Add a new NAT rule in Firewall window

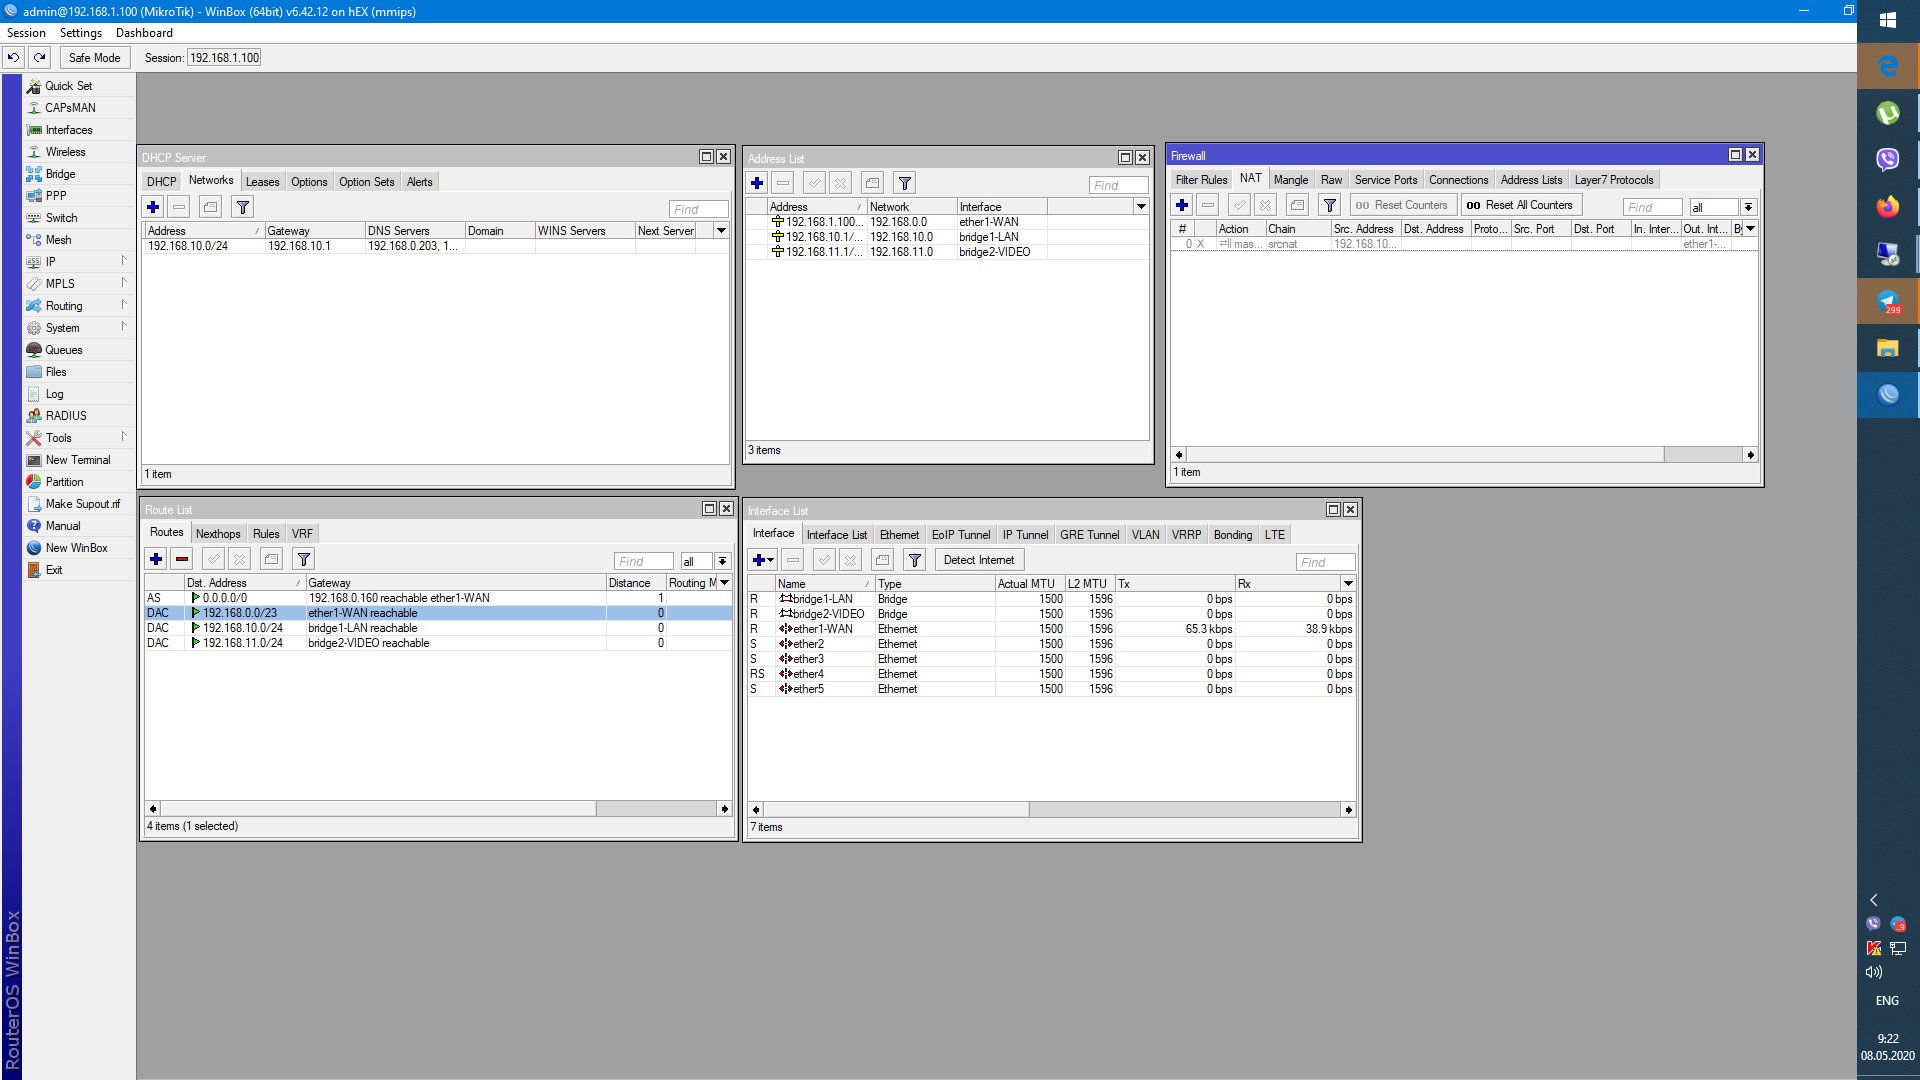coord(1182,205)
